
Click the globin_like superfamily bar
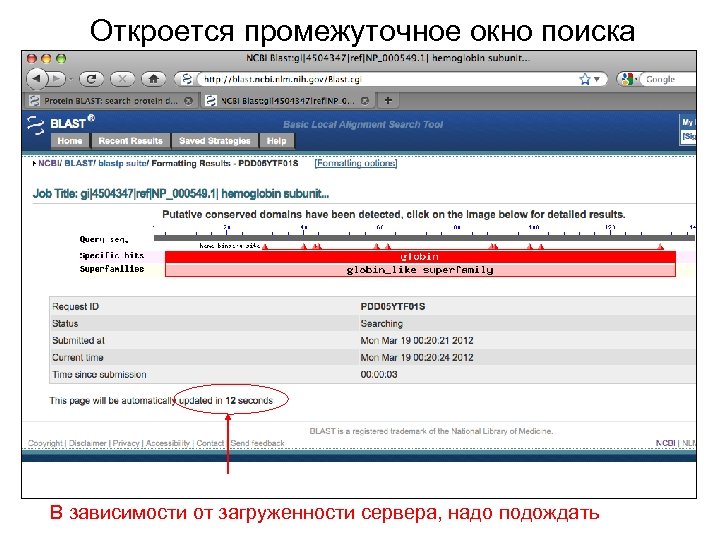click(420, 270)
